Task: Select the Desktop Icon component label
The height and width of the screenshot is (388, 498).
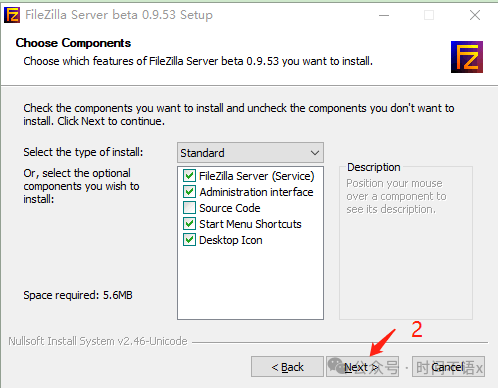Action: [x=231, y=240]
